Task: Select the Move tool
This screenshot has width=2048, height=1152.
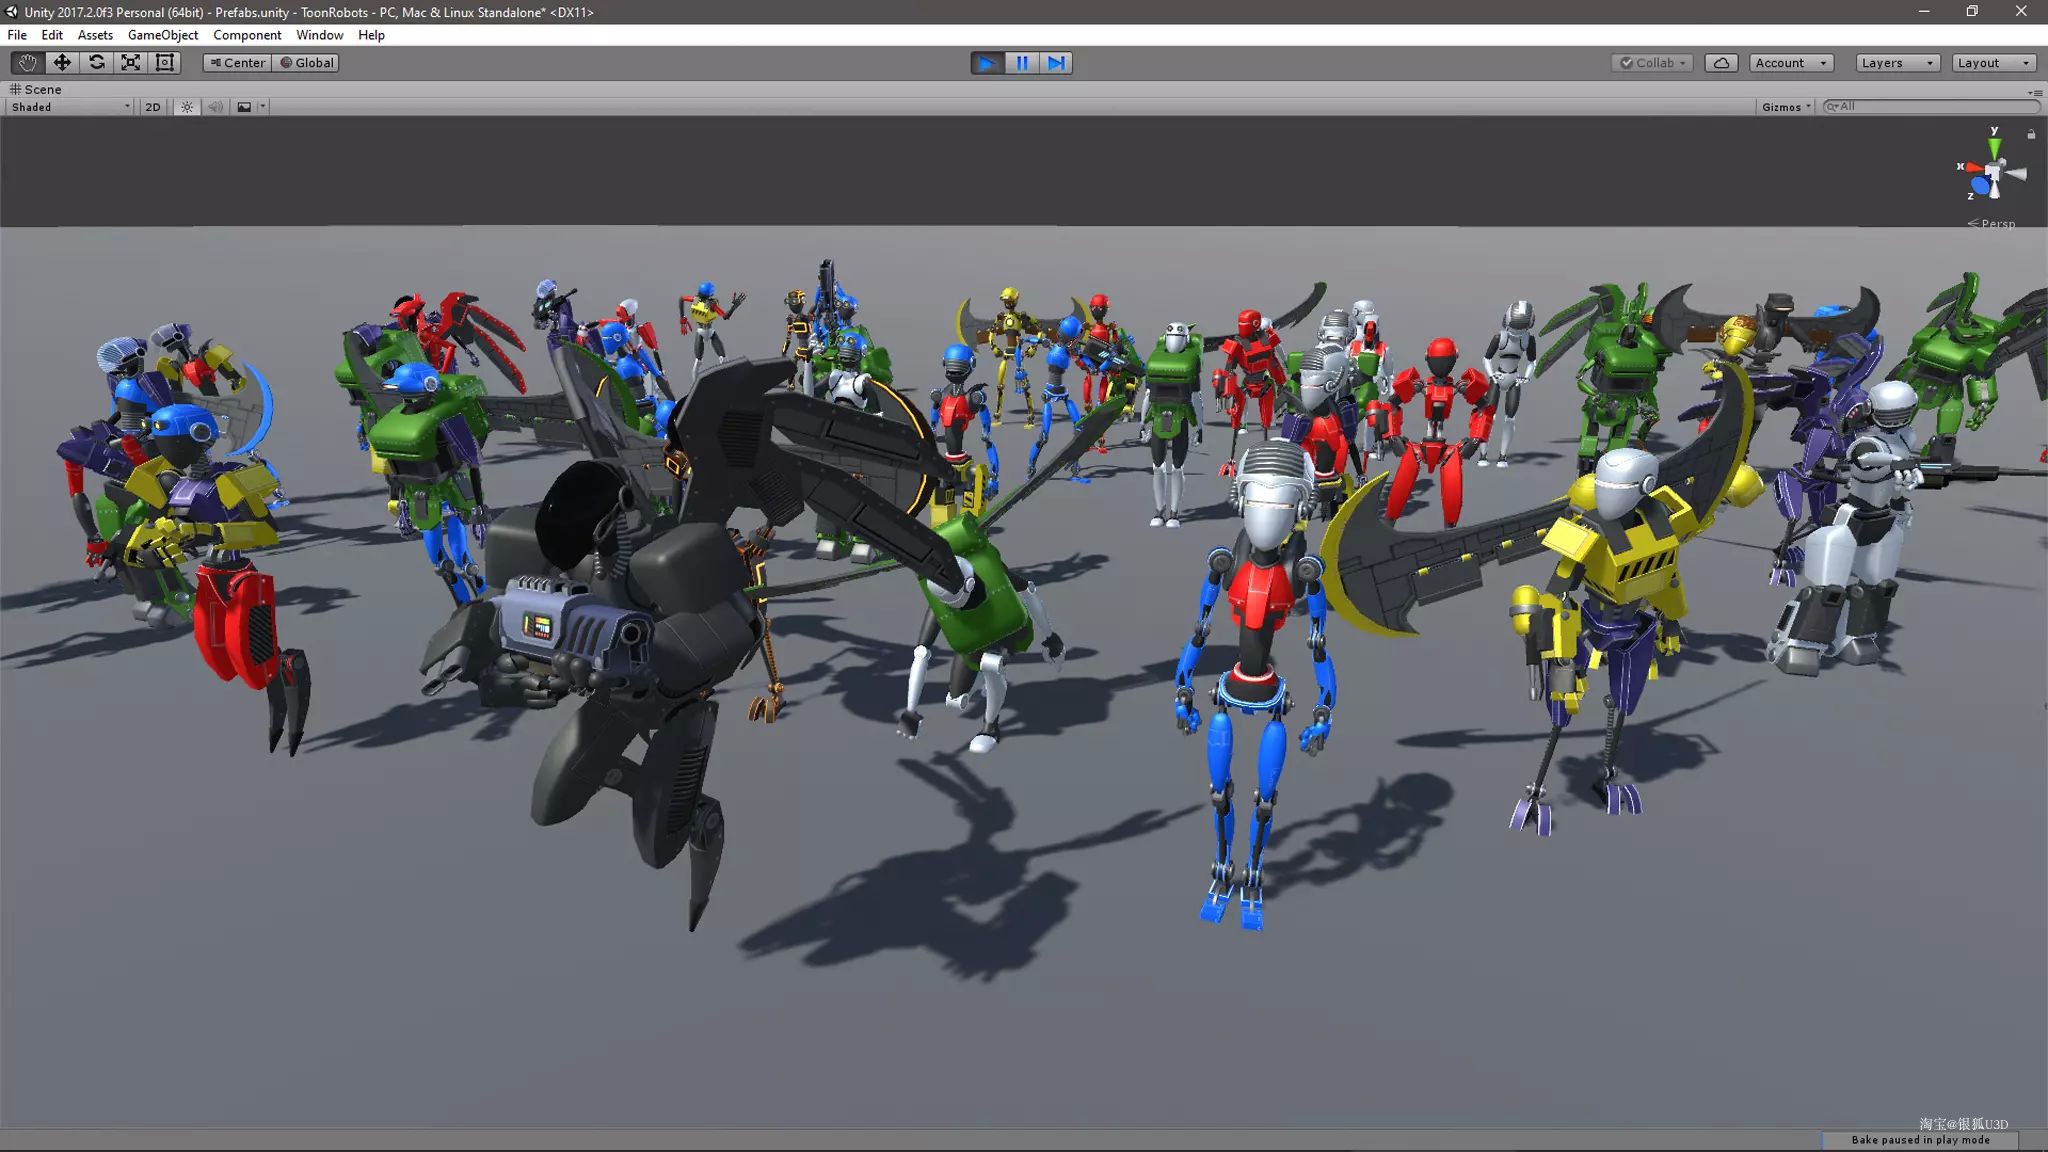Action: pos(62,62)
